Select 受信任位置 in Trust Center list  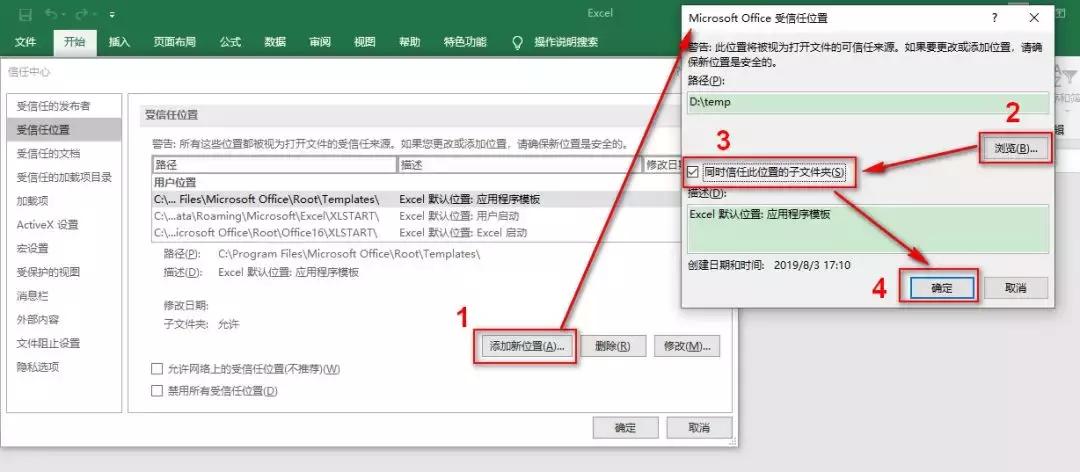(64, 130)
